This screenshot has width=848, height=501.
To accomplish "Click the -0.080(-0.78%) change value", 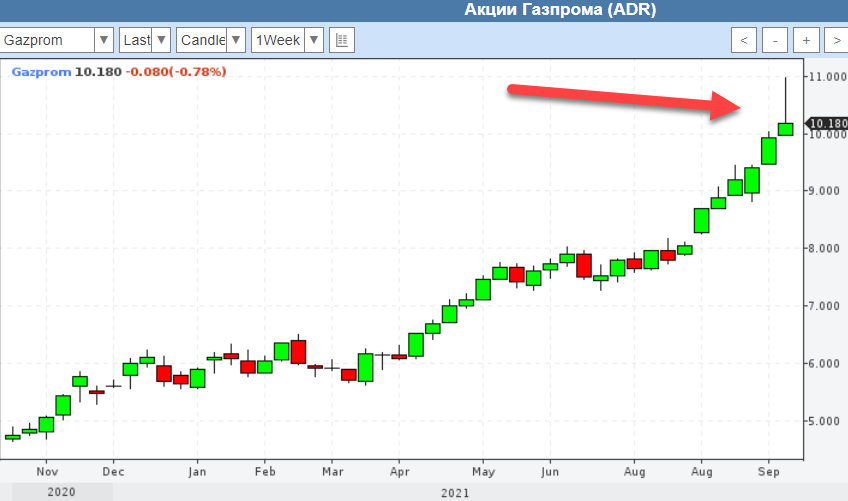I will coord(175,72).
